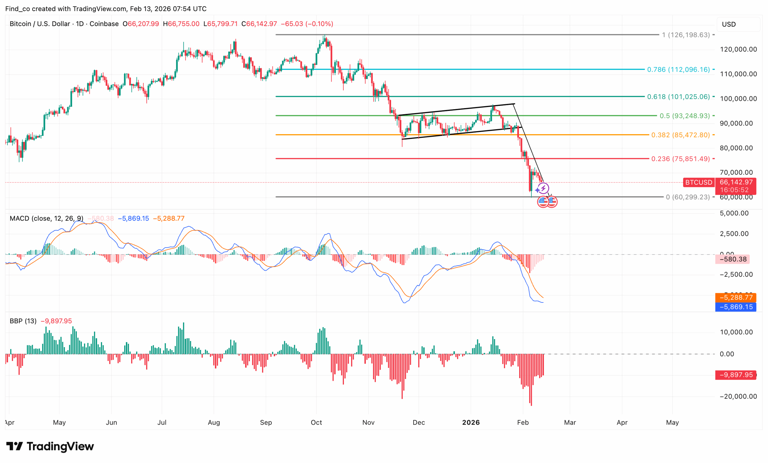Click the pink −580.38 axis price tag

(733, 259)
